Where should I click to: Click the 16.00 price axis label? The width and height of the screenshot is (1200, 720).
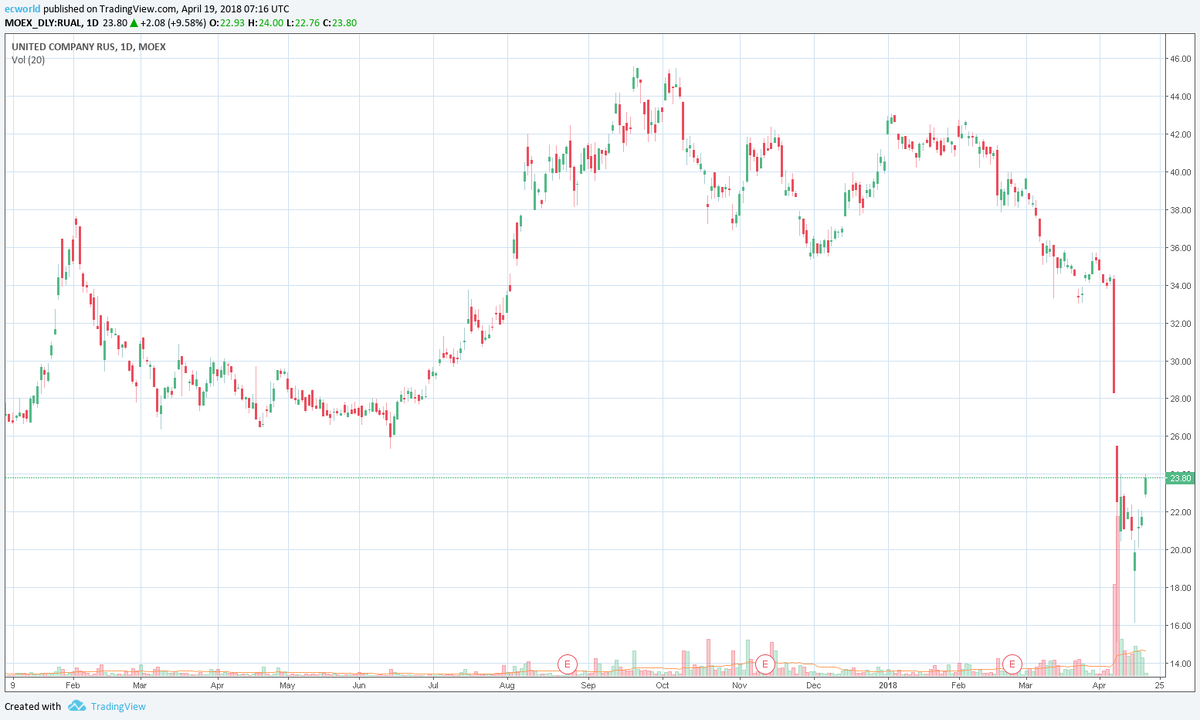click(1180, 626)
